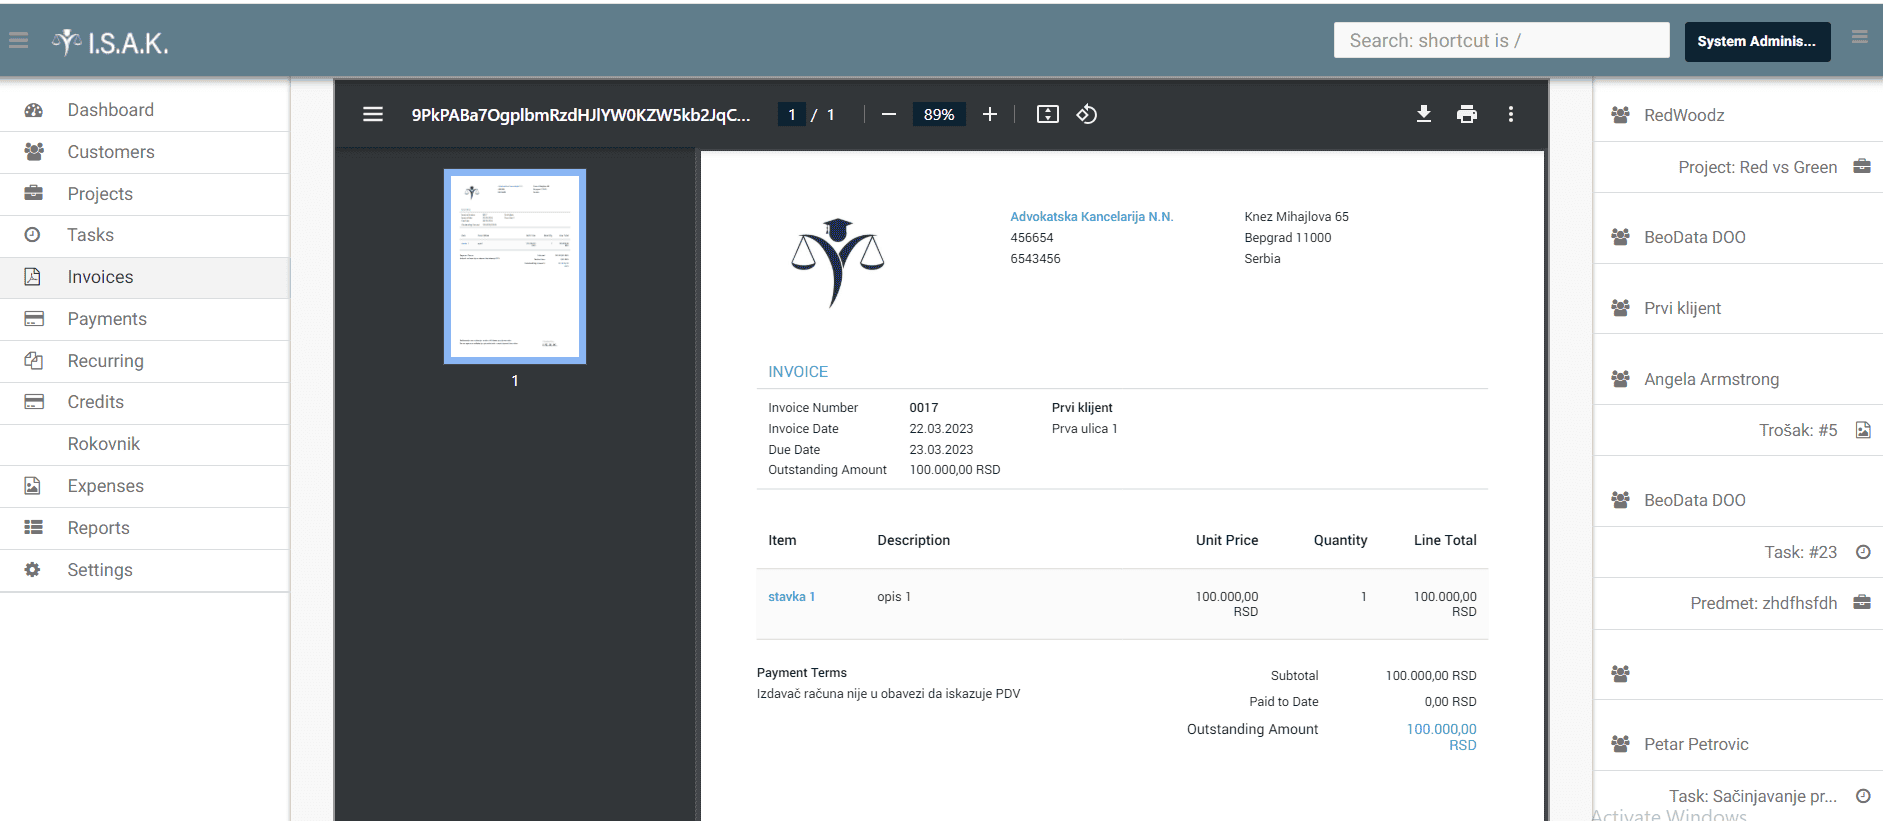Open the left hamburger menu

click(x=18, y=41)
